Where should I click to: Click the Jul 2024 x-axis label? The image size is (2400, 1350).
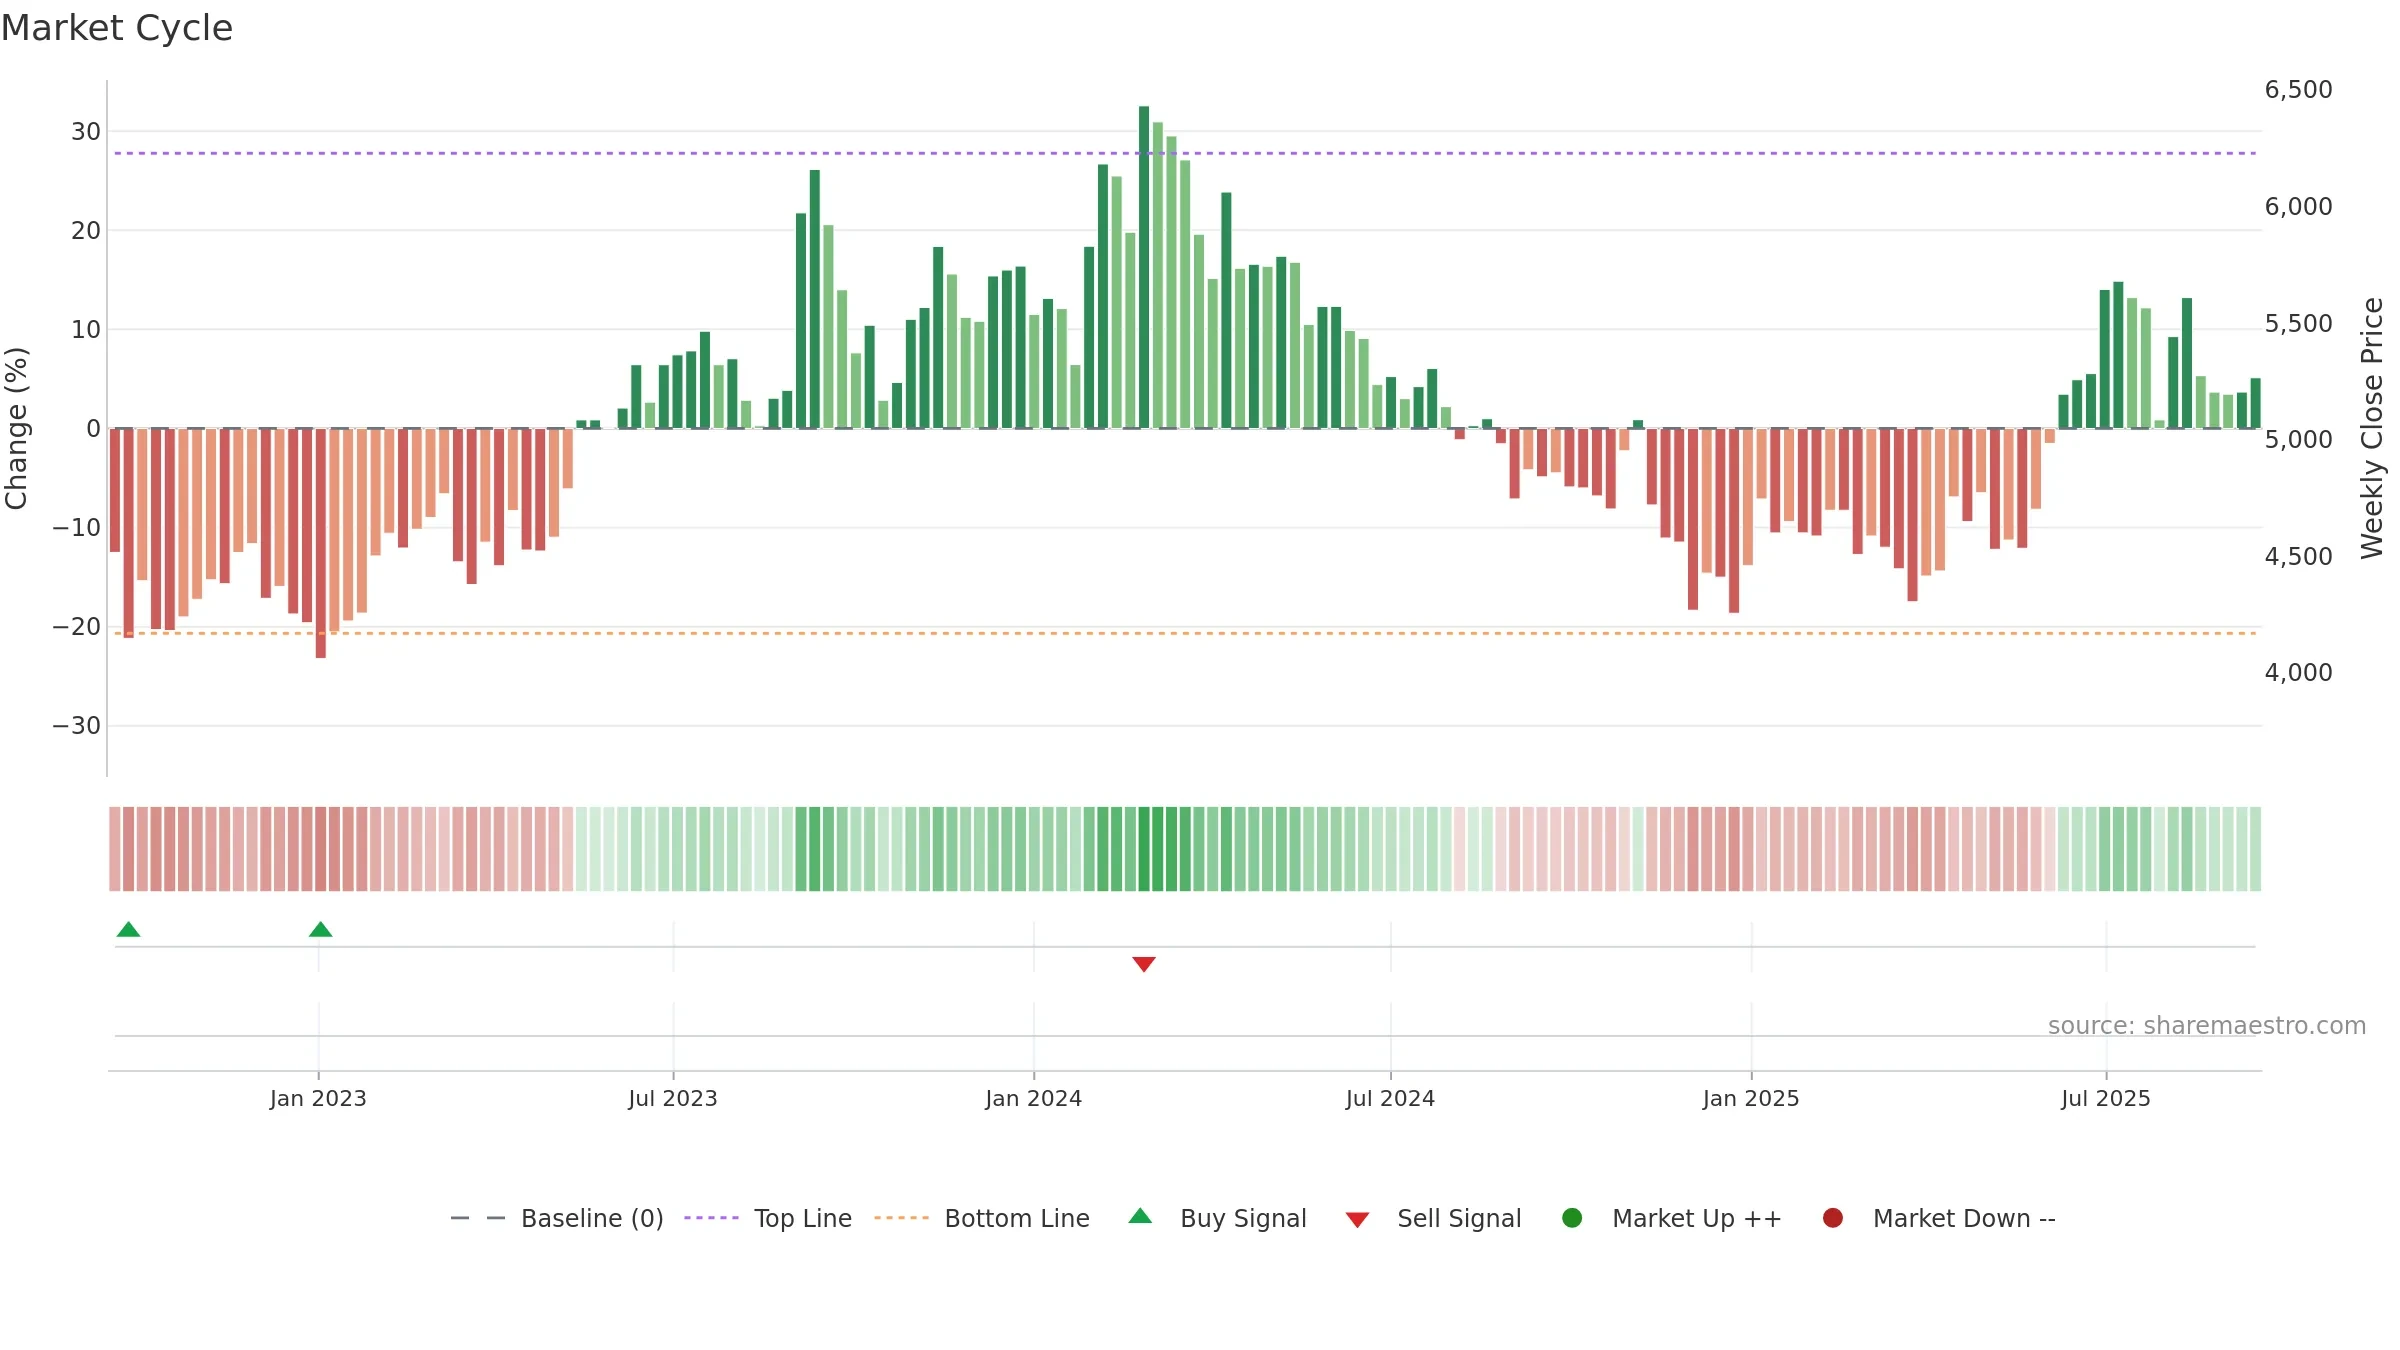point(1390,1099)
